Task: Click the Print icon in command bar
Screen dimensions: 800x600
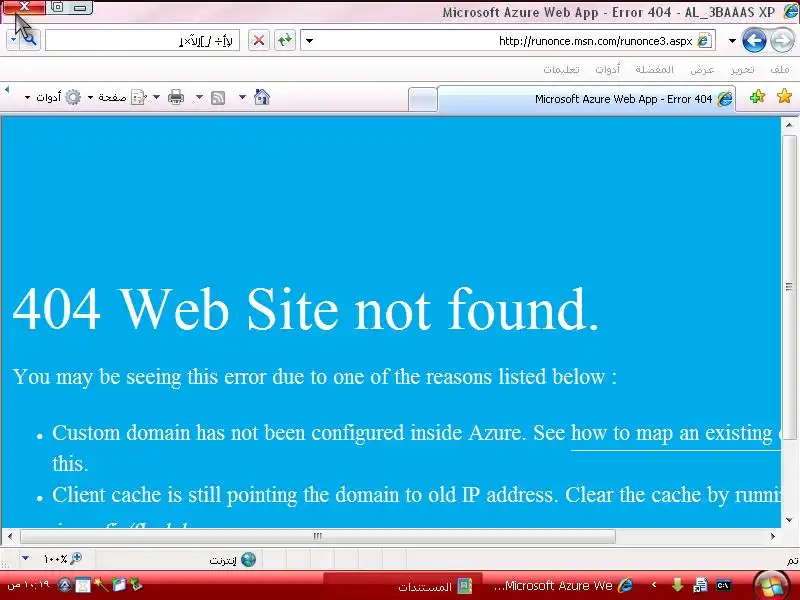Action: 176,97
